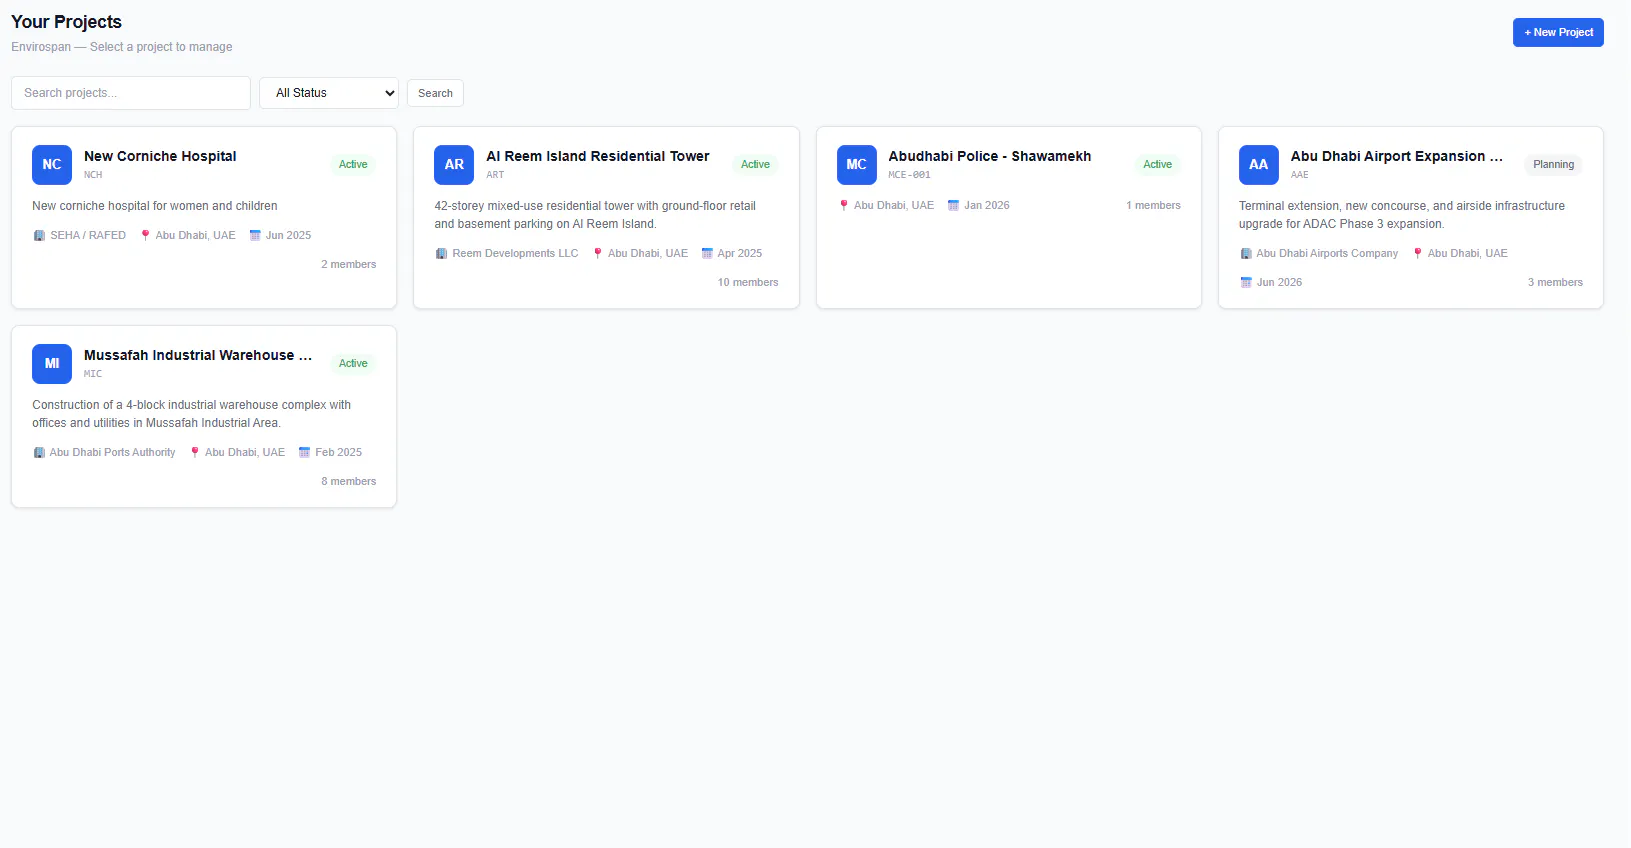Viewport: 1631px width, 848px height.
Task: Click location pin in Mussafah Warehouse card
Action: point(195,453)
